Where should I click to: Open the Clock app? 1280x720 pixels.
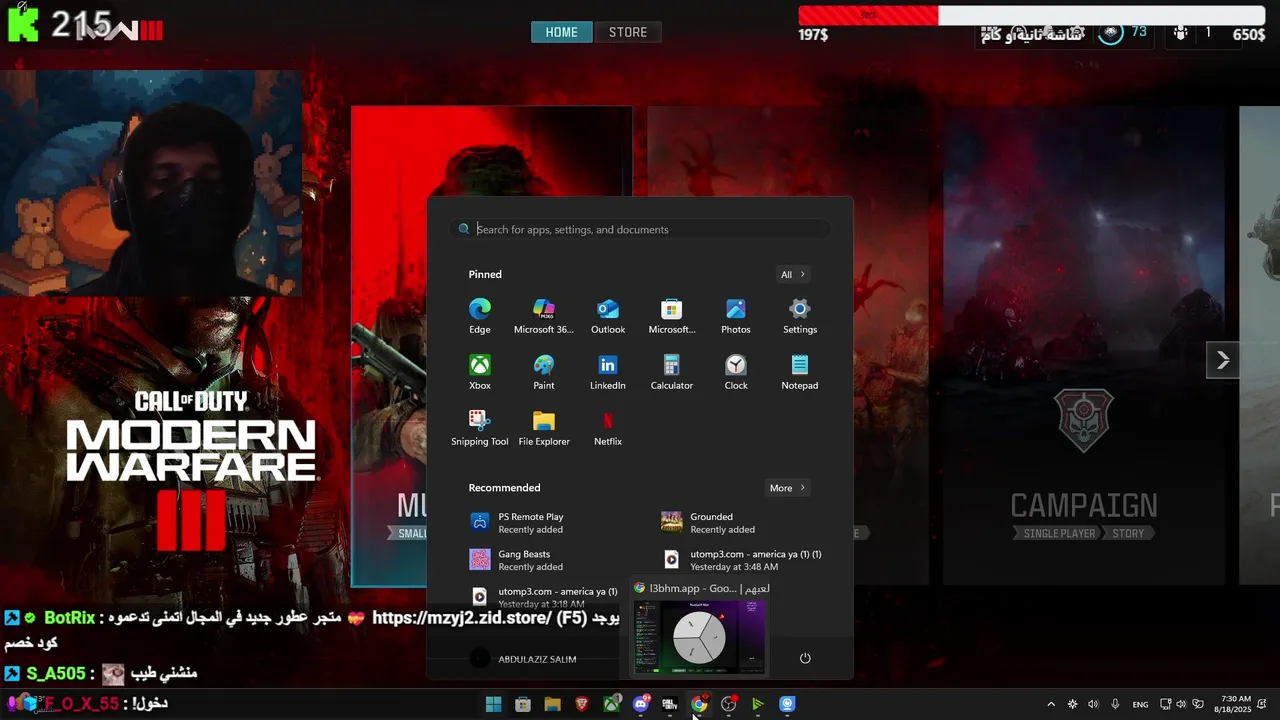click(x=736, y=372)
